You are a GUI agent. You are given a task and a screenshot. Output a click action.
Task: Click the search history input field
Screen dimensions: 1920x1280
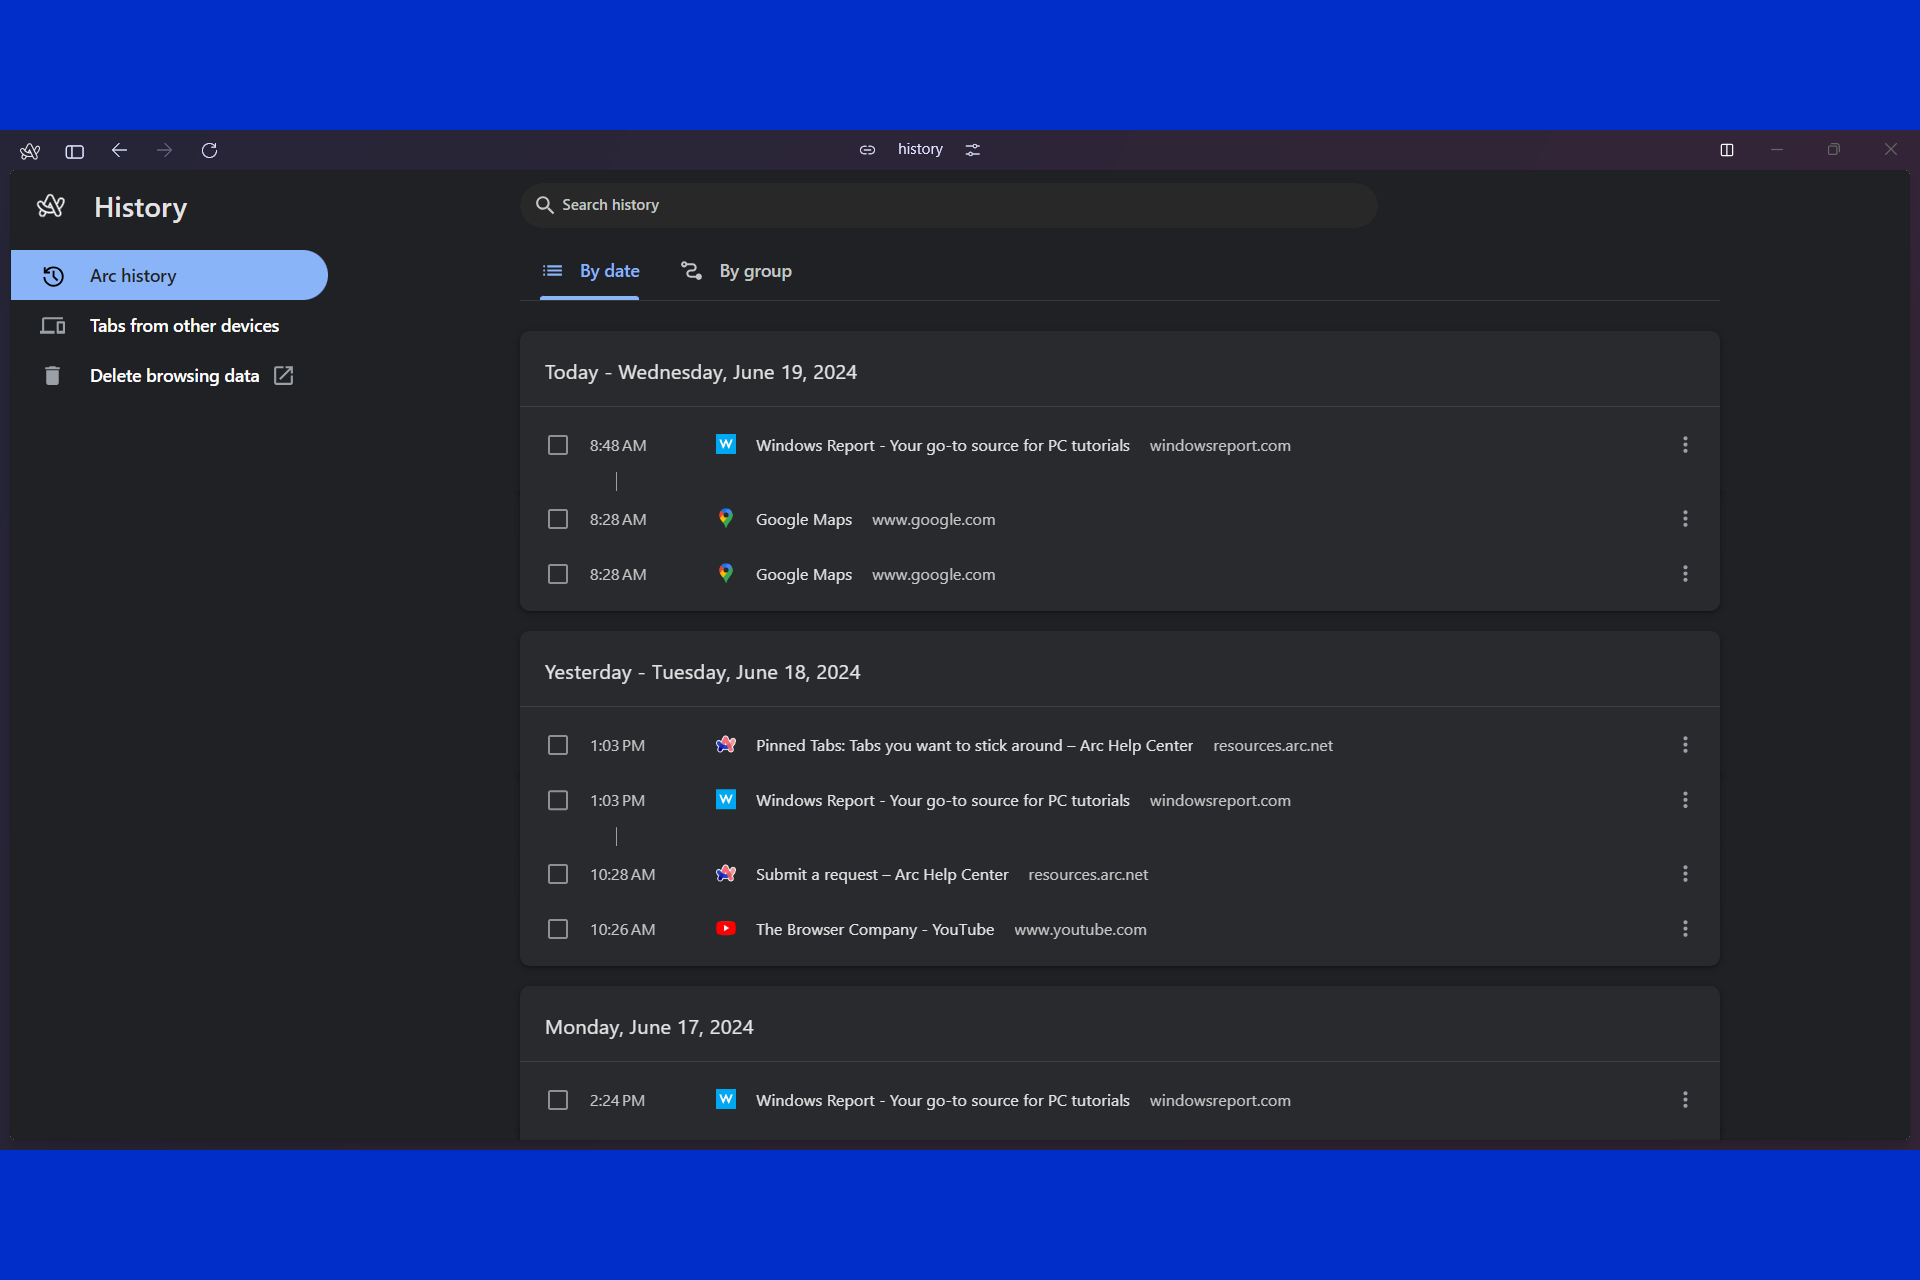click(950, 204)
